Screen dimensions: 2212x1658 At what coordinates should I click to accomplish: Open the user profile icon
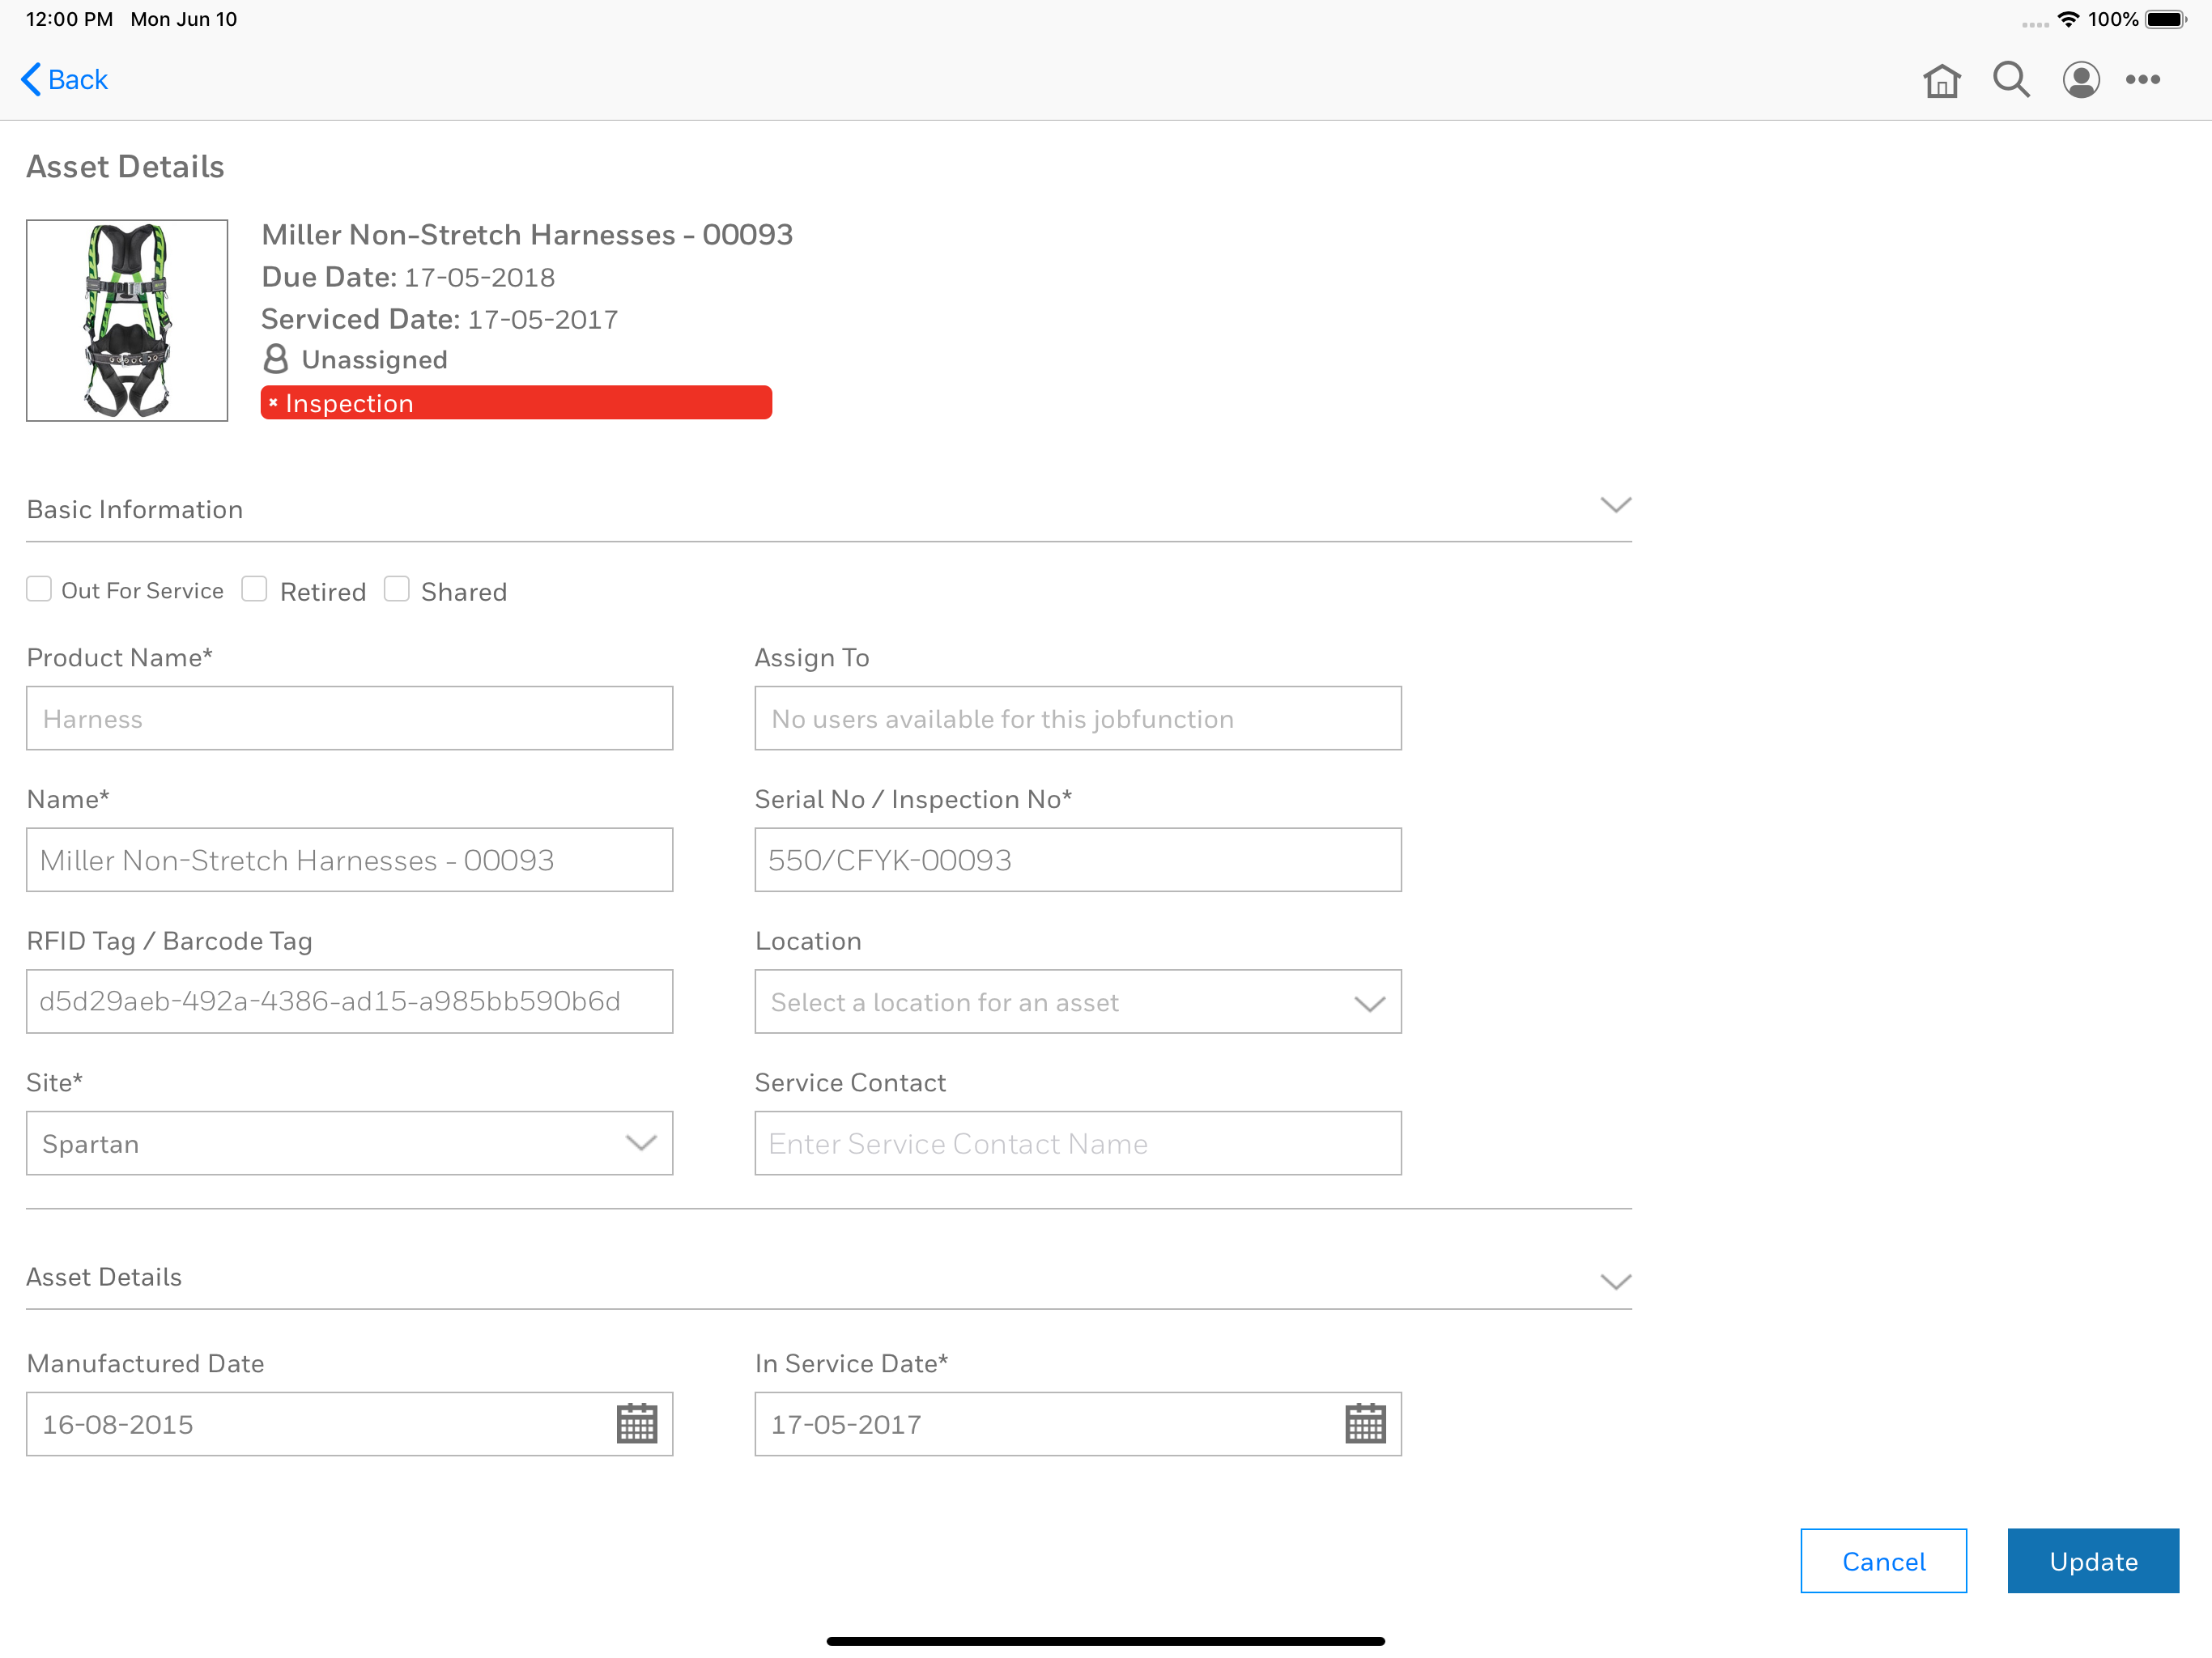(2080, 80)
